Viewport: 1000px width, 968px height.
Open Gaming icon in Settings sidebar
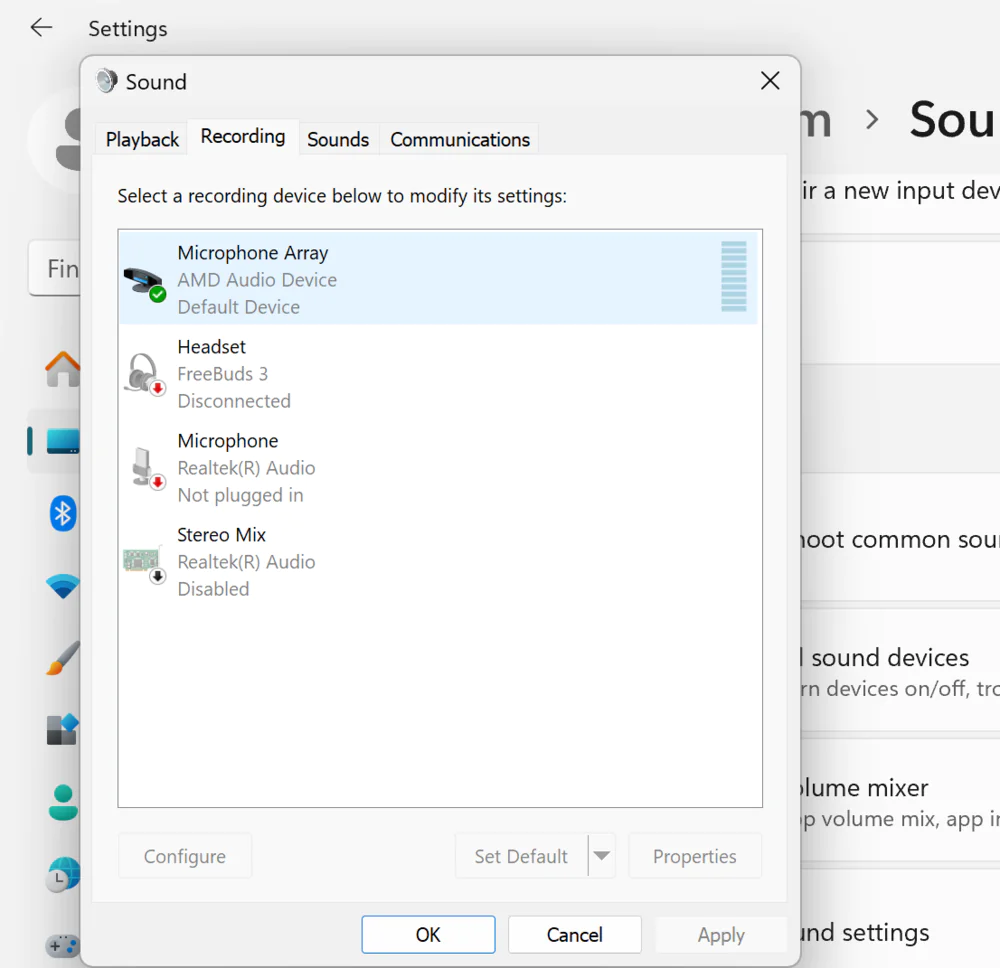click(x=62, y=945)
